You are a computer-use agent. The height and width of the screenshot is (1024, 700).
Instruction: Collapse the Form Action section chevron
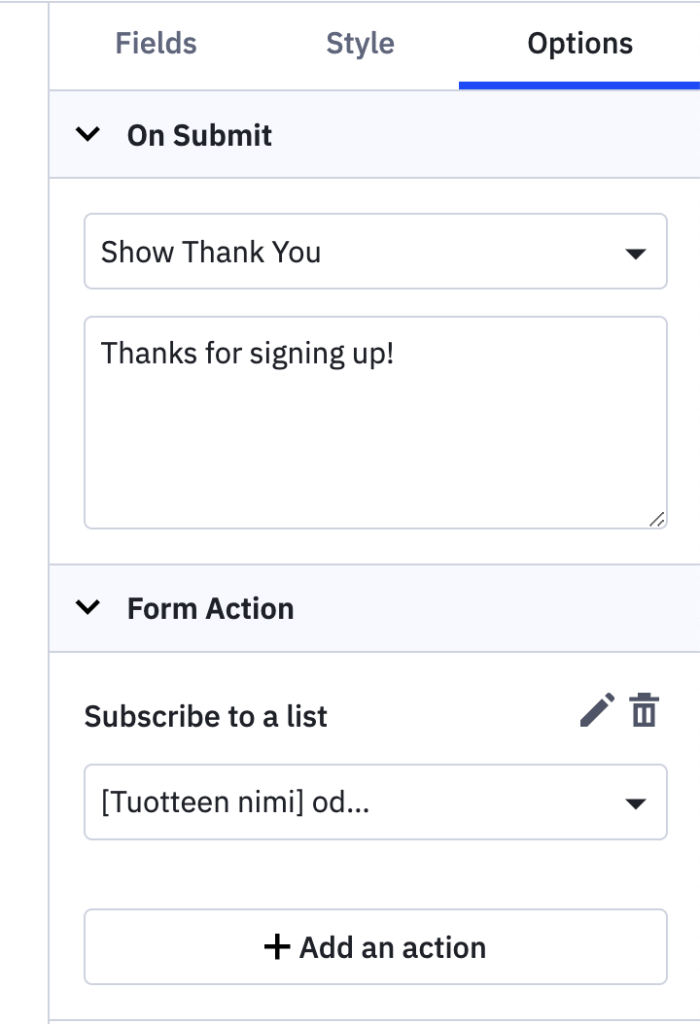89,608
